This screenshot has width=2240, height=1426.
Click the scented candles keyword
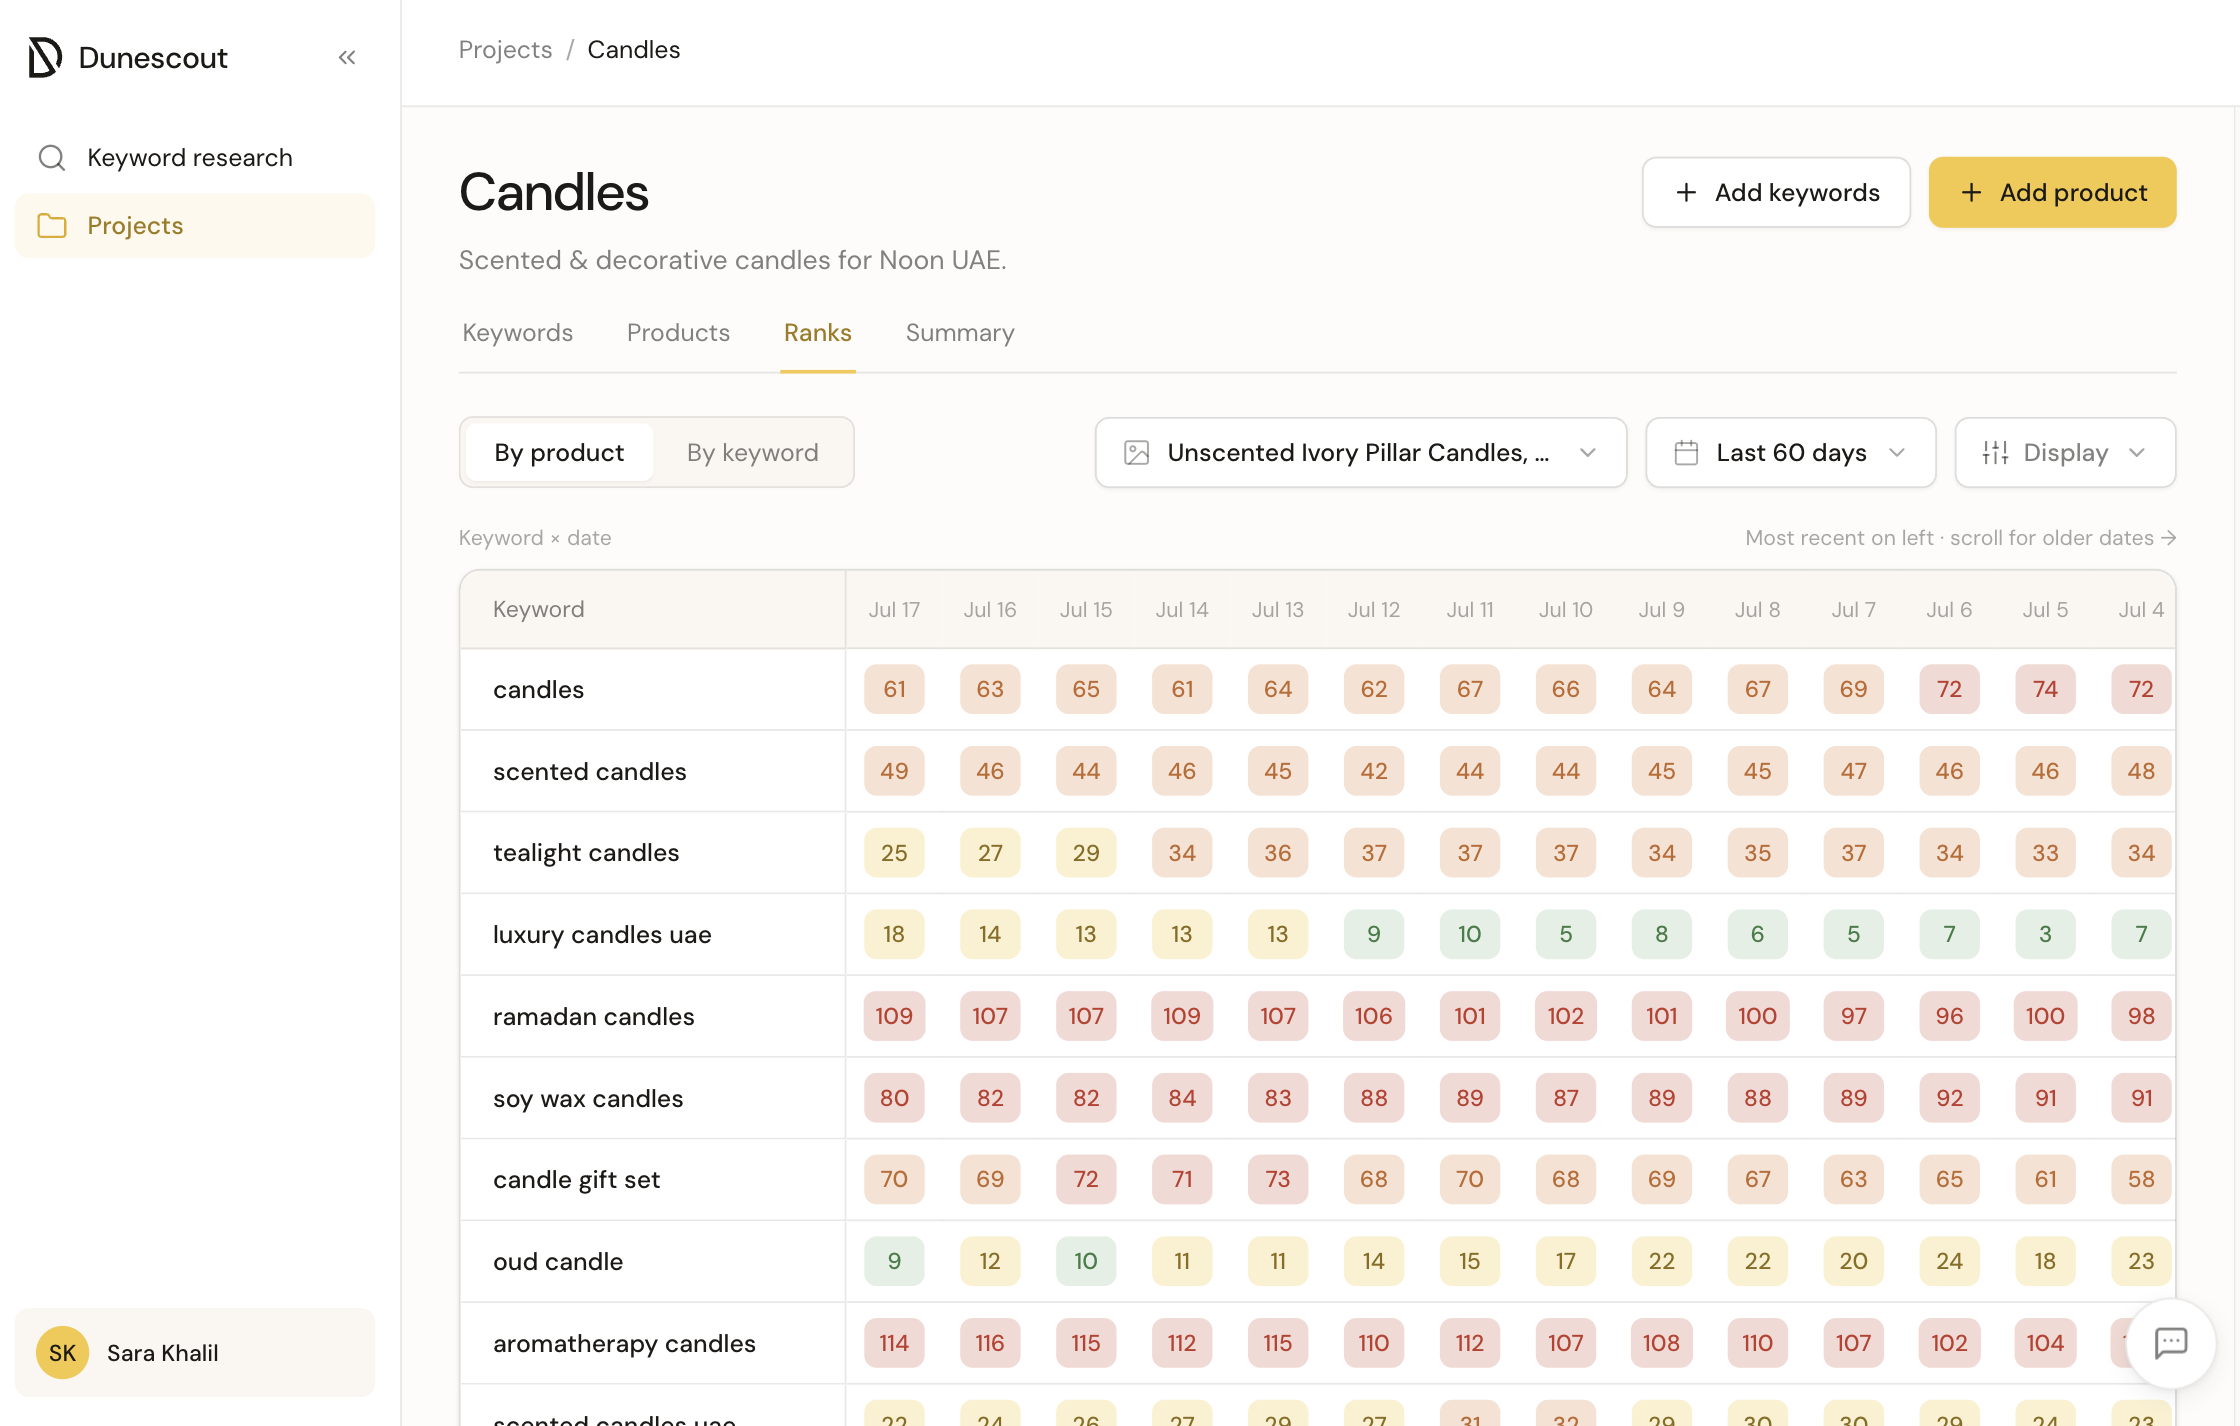[x=590, y=772]
